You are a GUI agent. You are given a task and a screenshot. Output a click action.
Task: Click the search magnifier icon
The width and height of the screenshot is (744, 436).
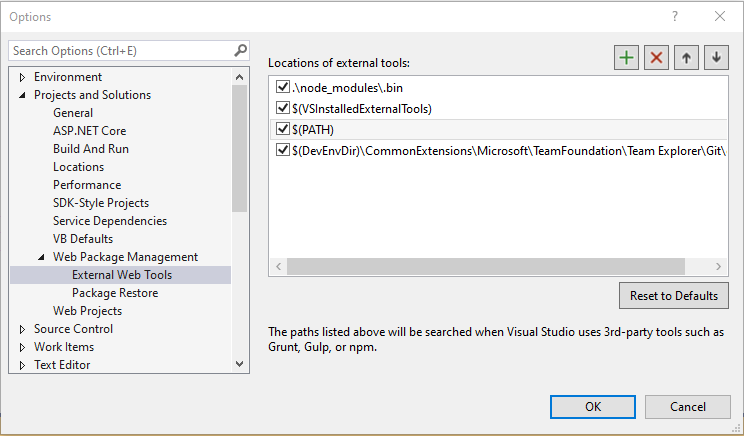[x=240, y=49]
